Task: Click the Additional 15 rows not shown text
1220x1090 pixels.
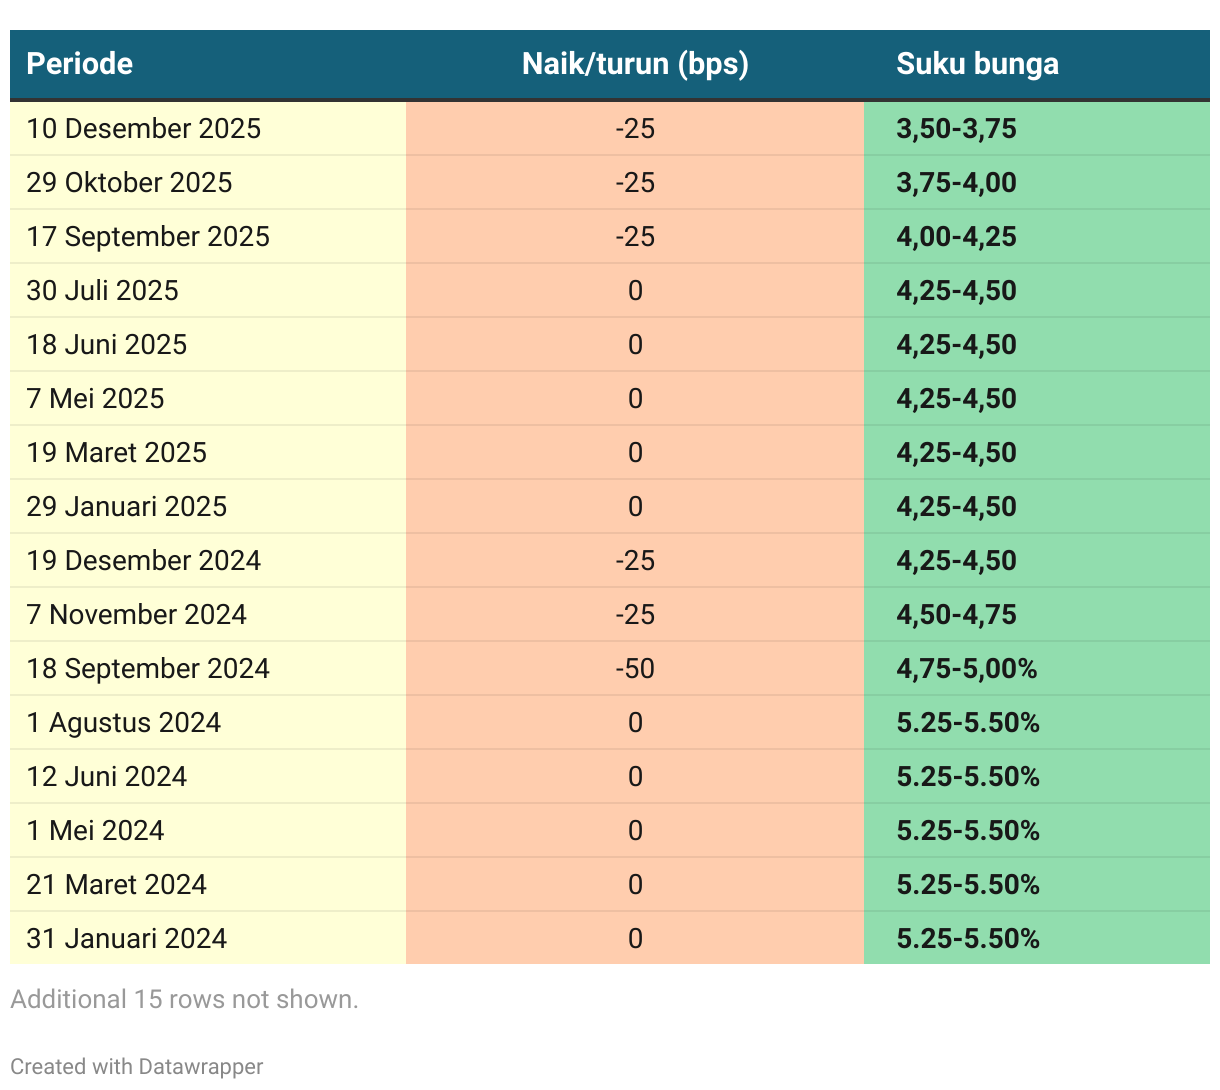Action: coord(184,999)
